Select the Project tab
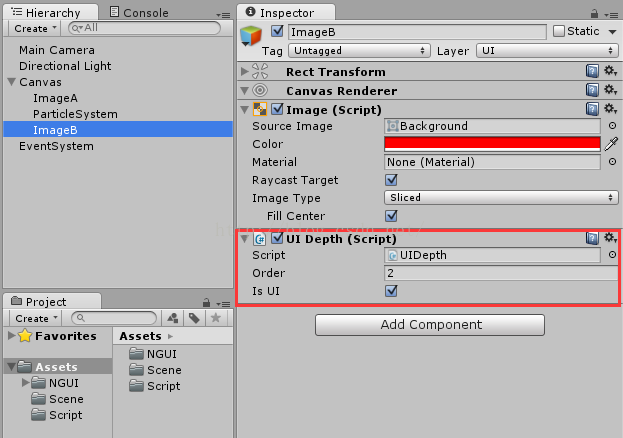 [x=52, y=301]
